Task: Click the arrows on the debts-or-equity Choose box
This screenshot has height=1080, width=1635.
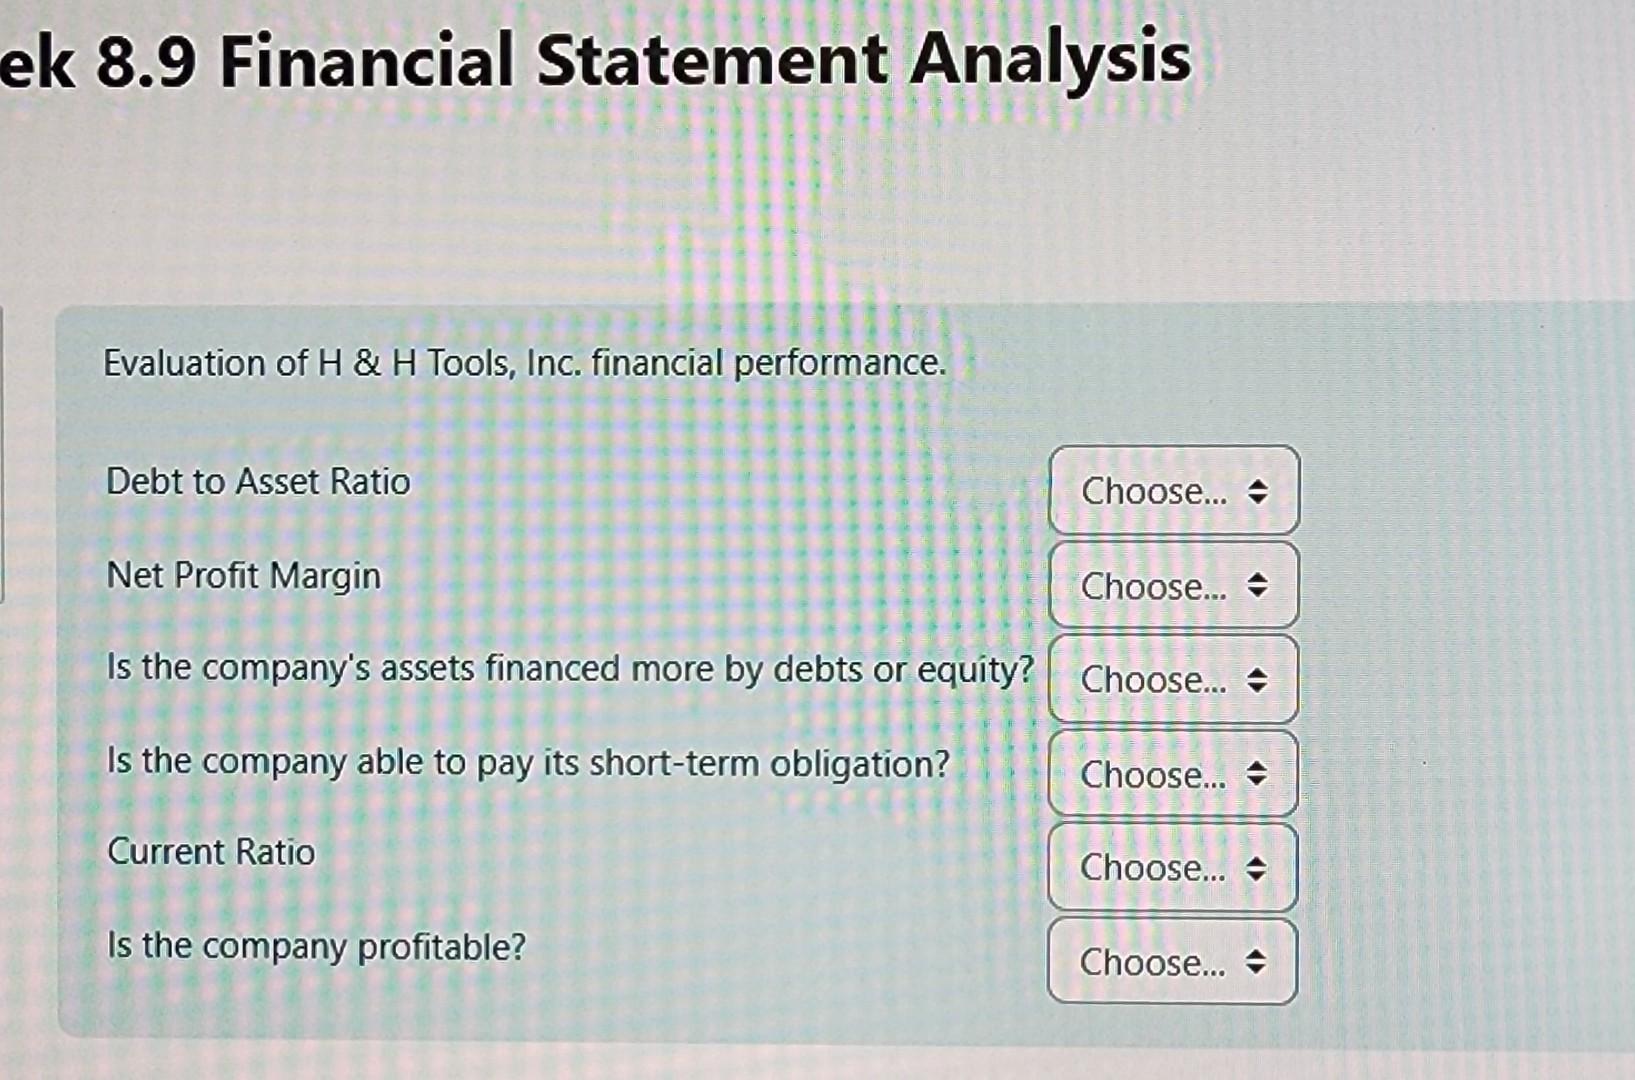Action: [x=1256, y=681]
